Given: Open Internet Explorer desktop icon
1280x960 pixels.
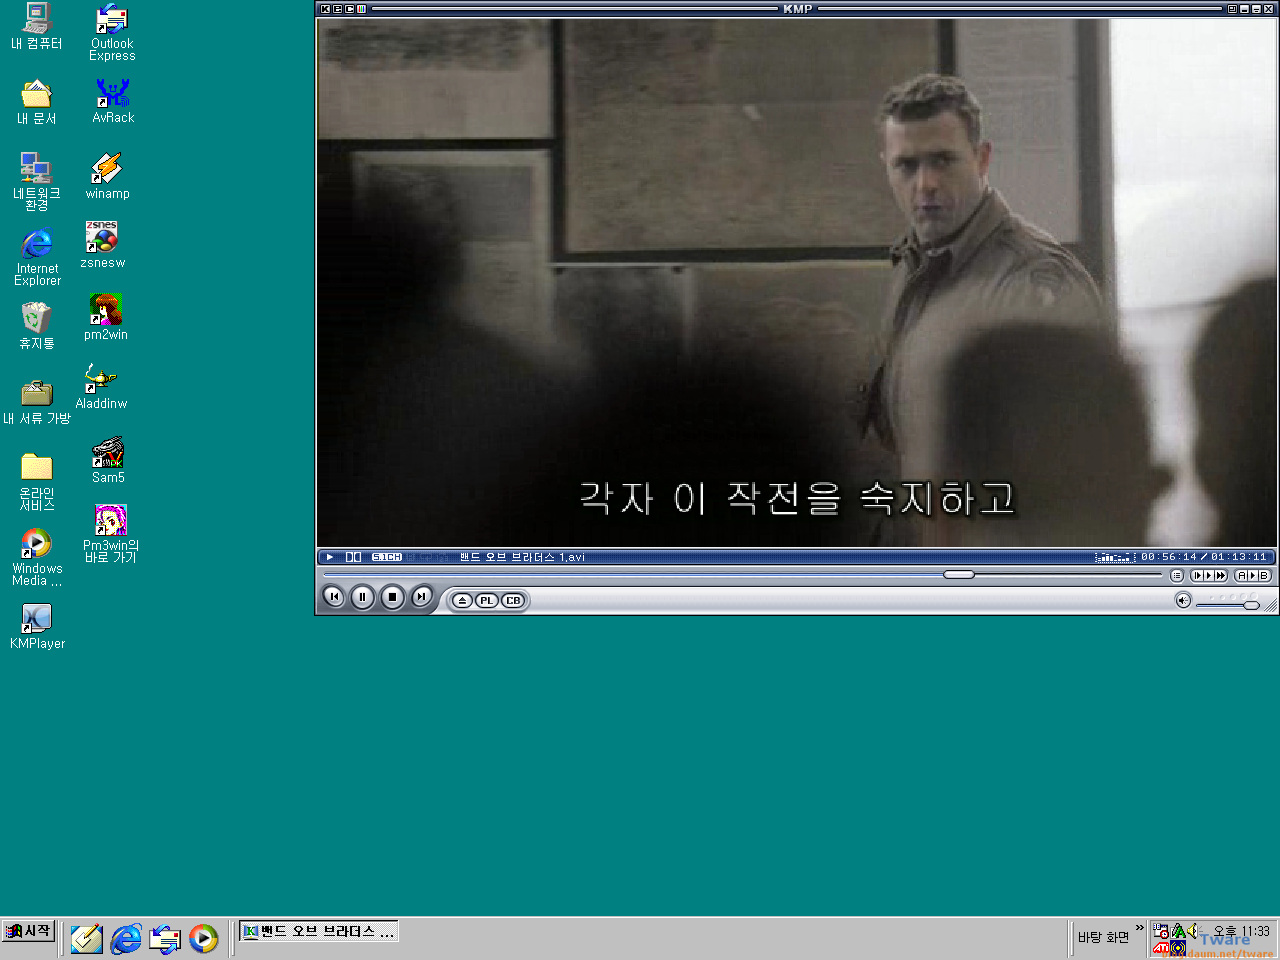Looking at the screenshot, I should (x=37, y=258).
